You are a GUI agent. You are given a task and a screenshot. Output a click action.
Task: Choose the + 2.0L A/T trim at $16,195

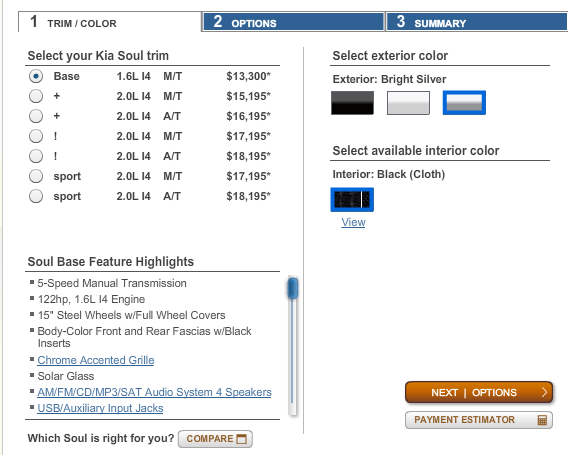tap(36, 116)
